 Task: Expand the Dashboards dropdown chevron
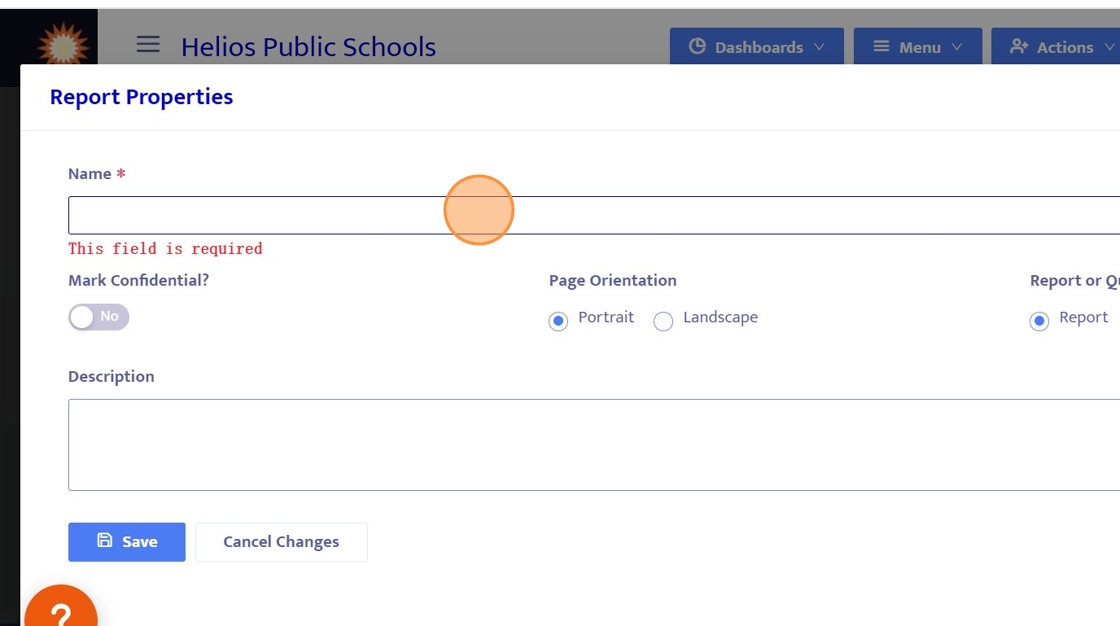click(820, 47)
